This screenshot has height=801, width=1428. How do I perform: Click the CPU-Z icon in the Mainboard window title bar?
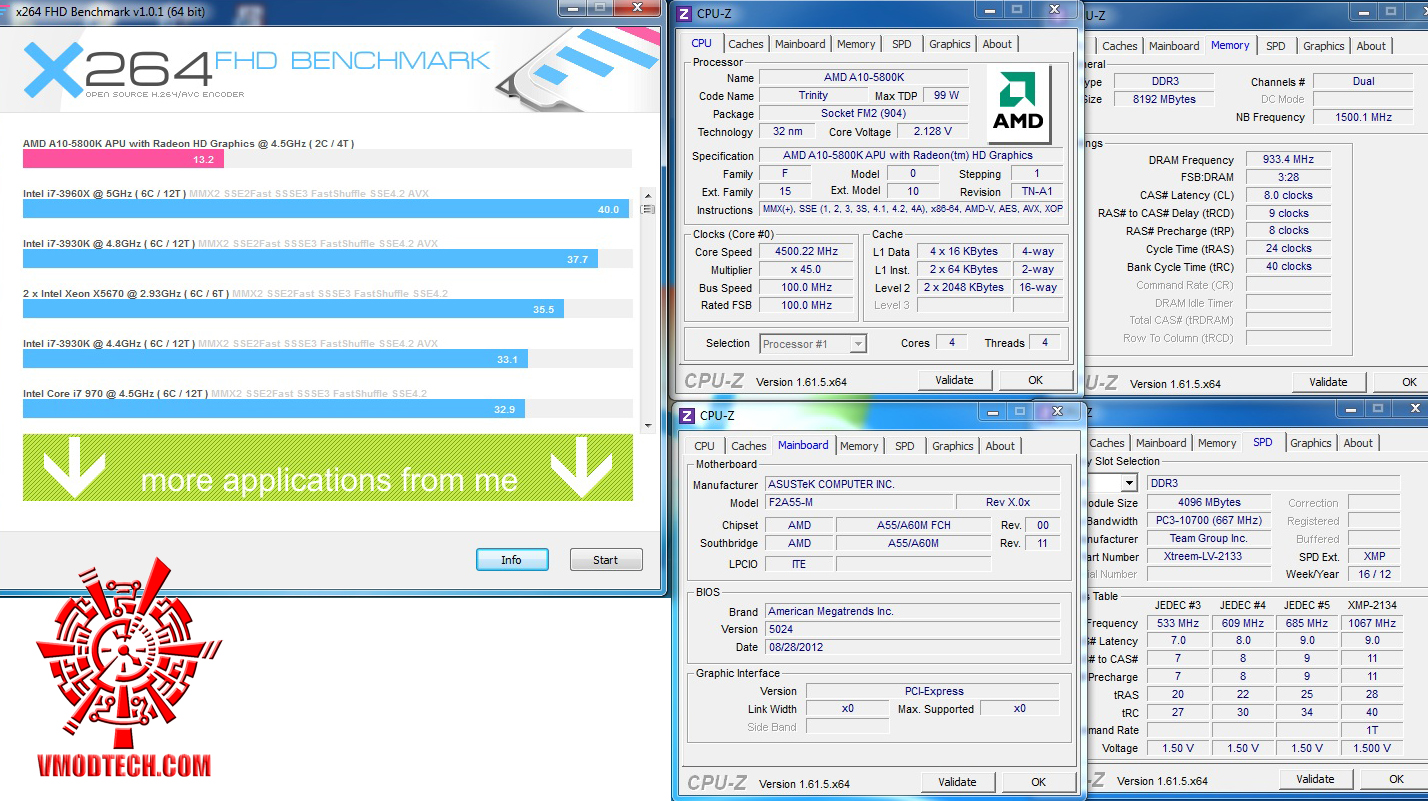pyautogui.click(x=687, y=415)
